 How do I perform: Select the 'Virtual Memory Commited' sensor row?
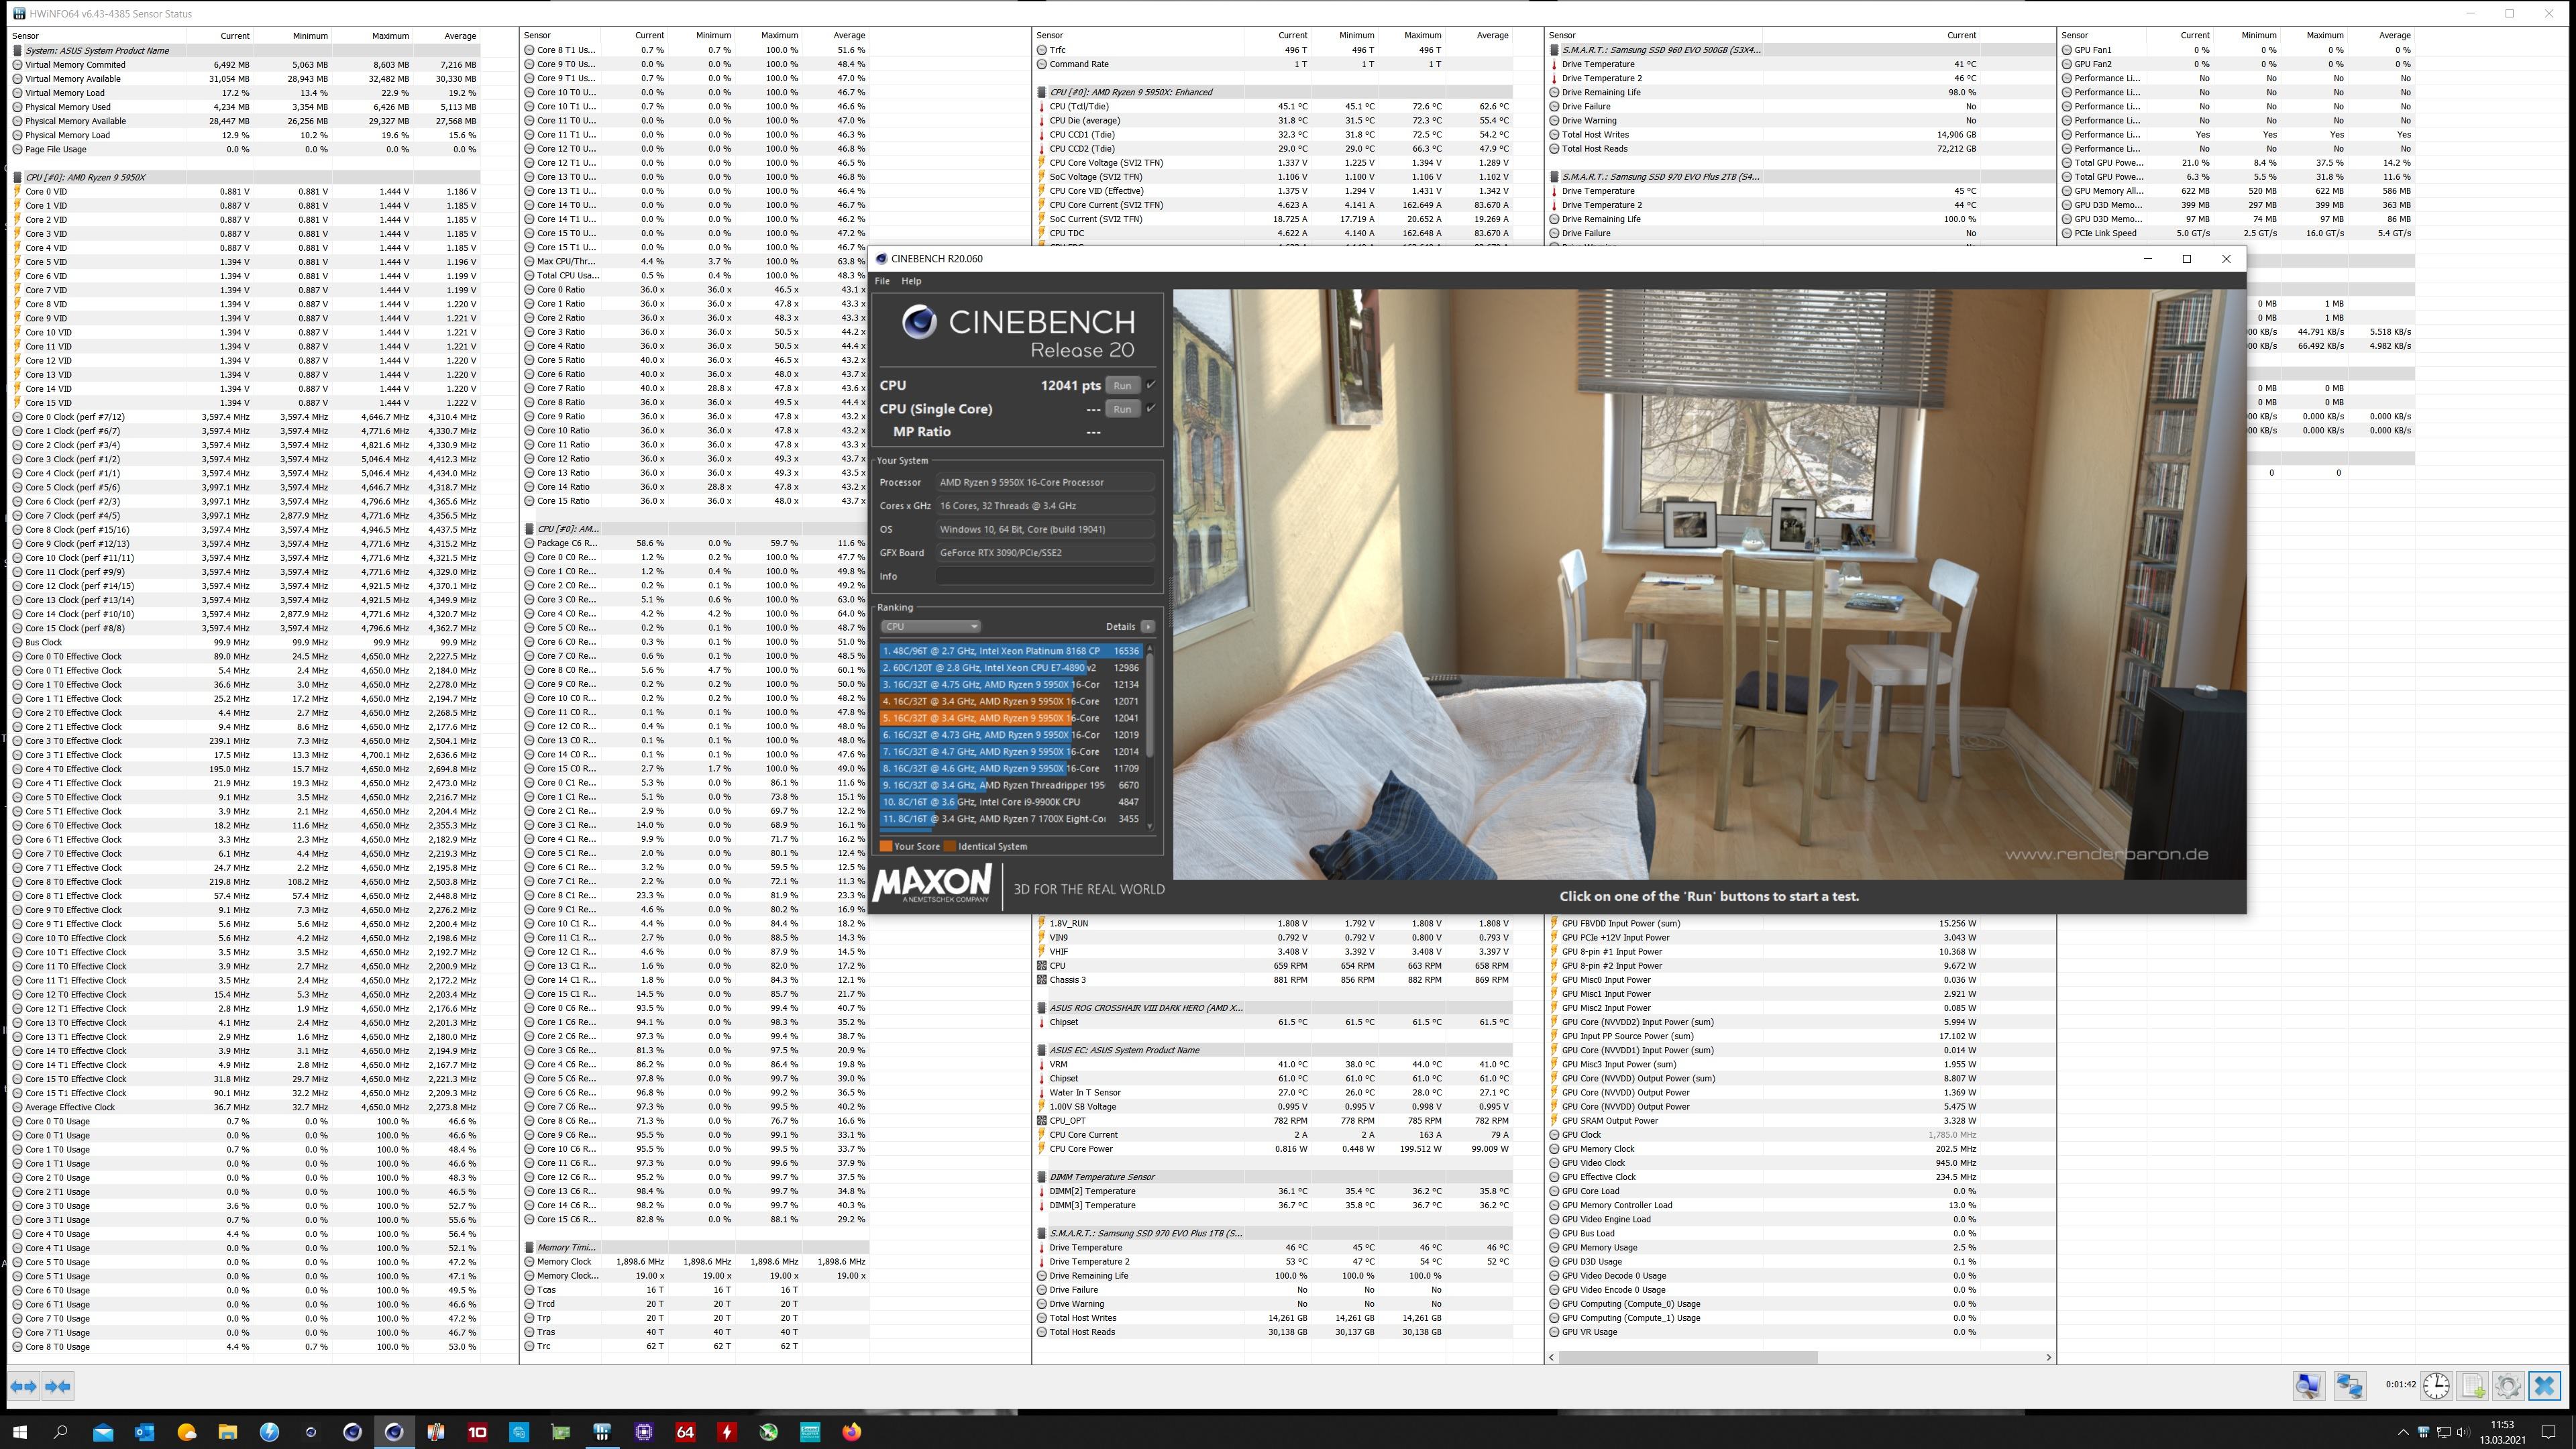coord(245,64)
